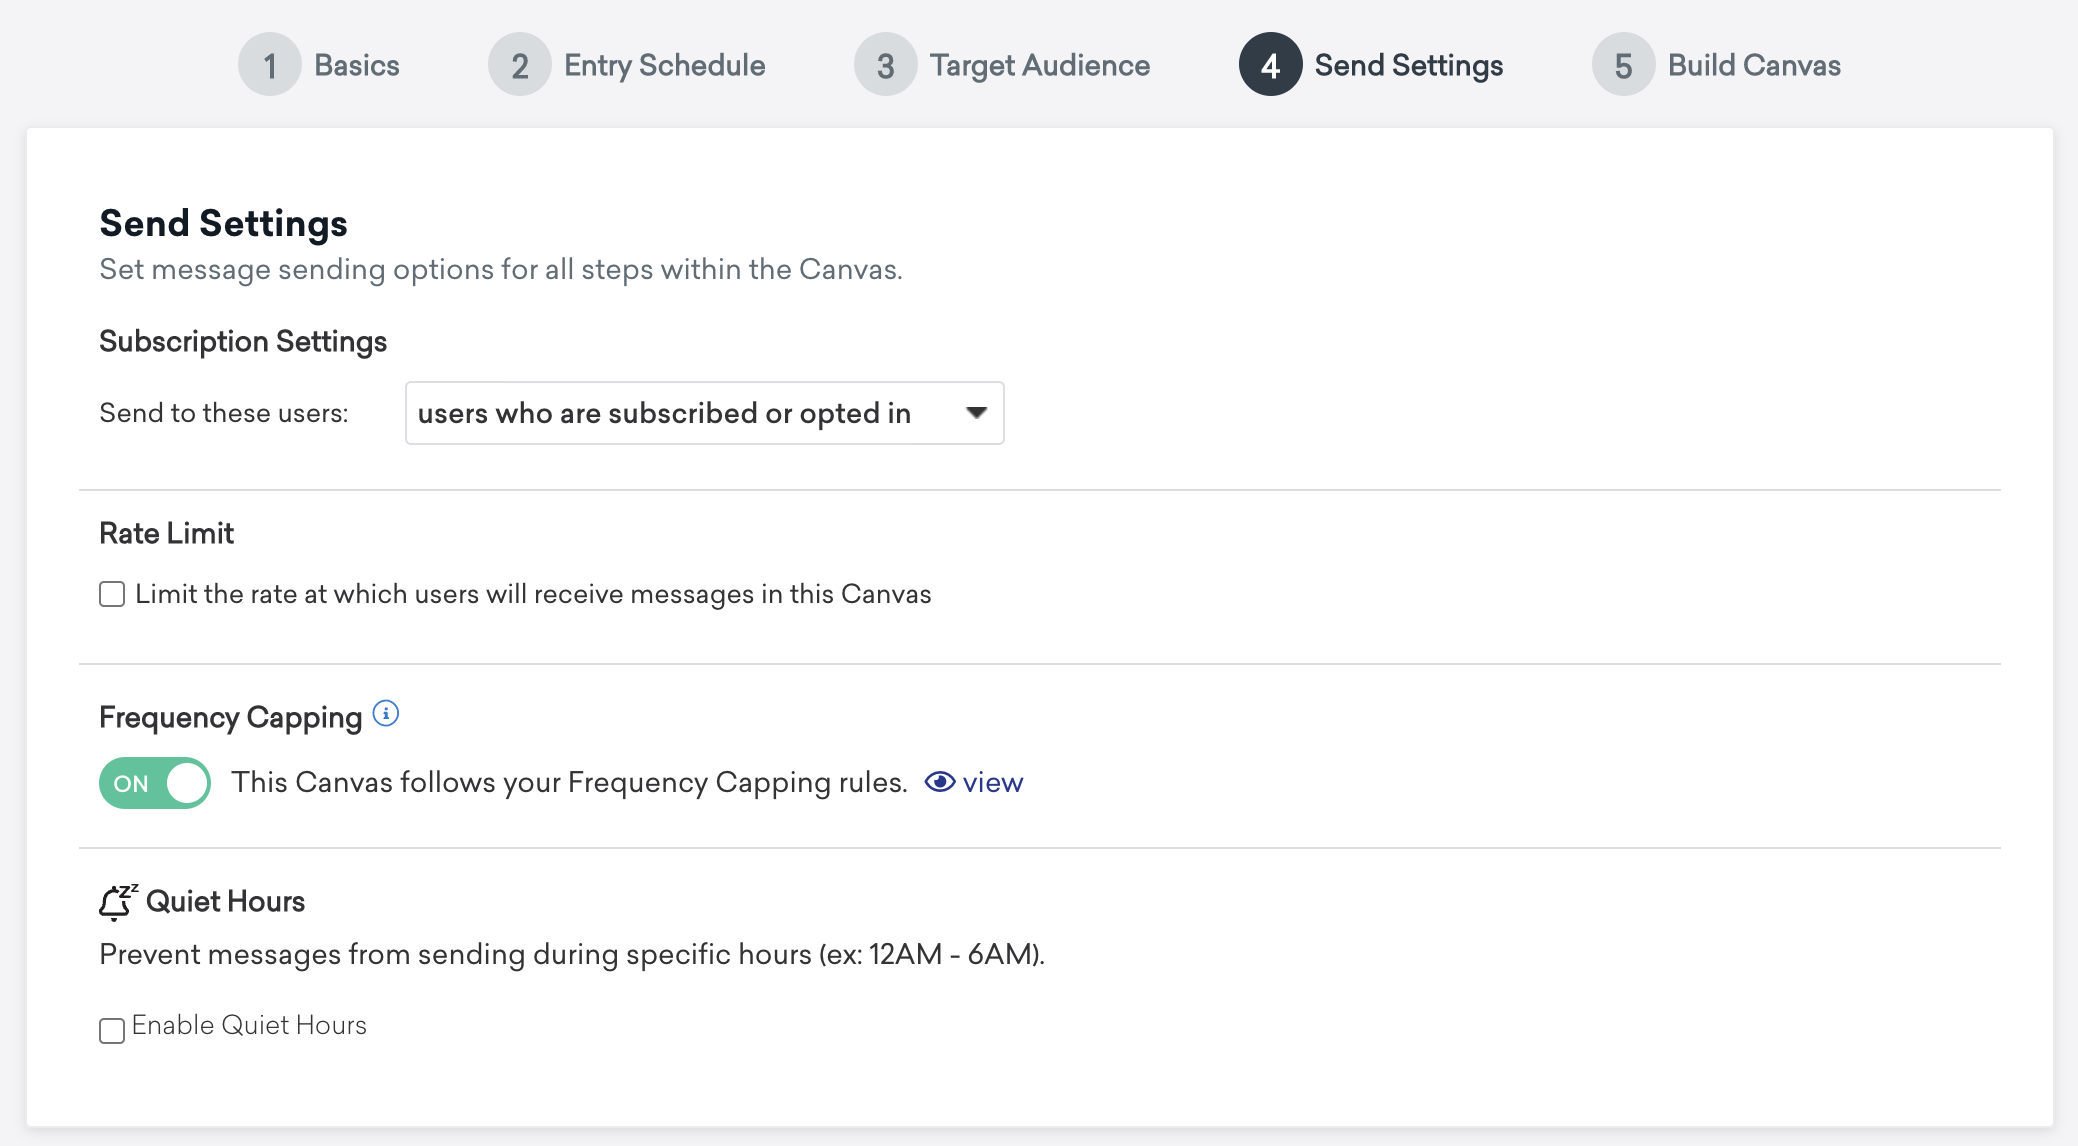This screenshot has width=2078, height=1146.
Task: Click the Frequency Capping info icon
Action: 386,714
